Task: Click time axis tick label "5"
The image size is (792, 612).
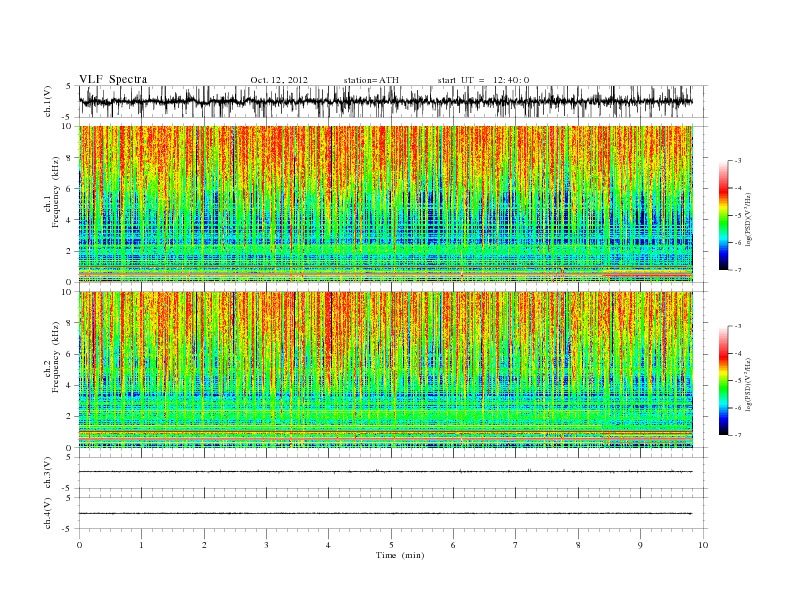Action: coord(391,545)
